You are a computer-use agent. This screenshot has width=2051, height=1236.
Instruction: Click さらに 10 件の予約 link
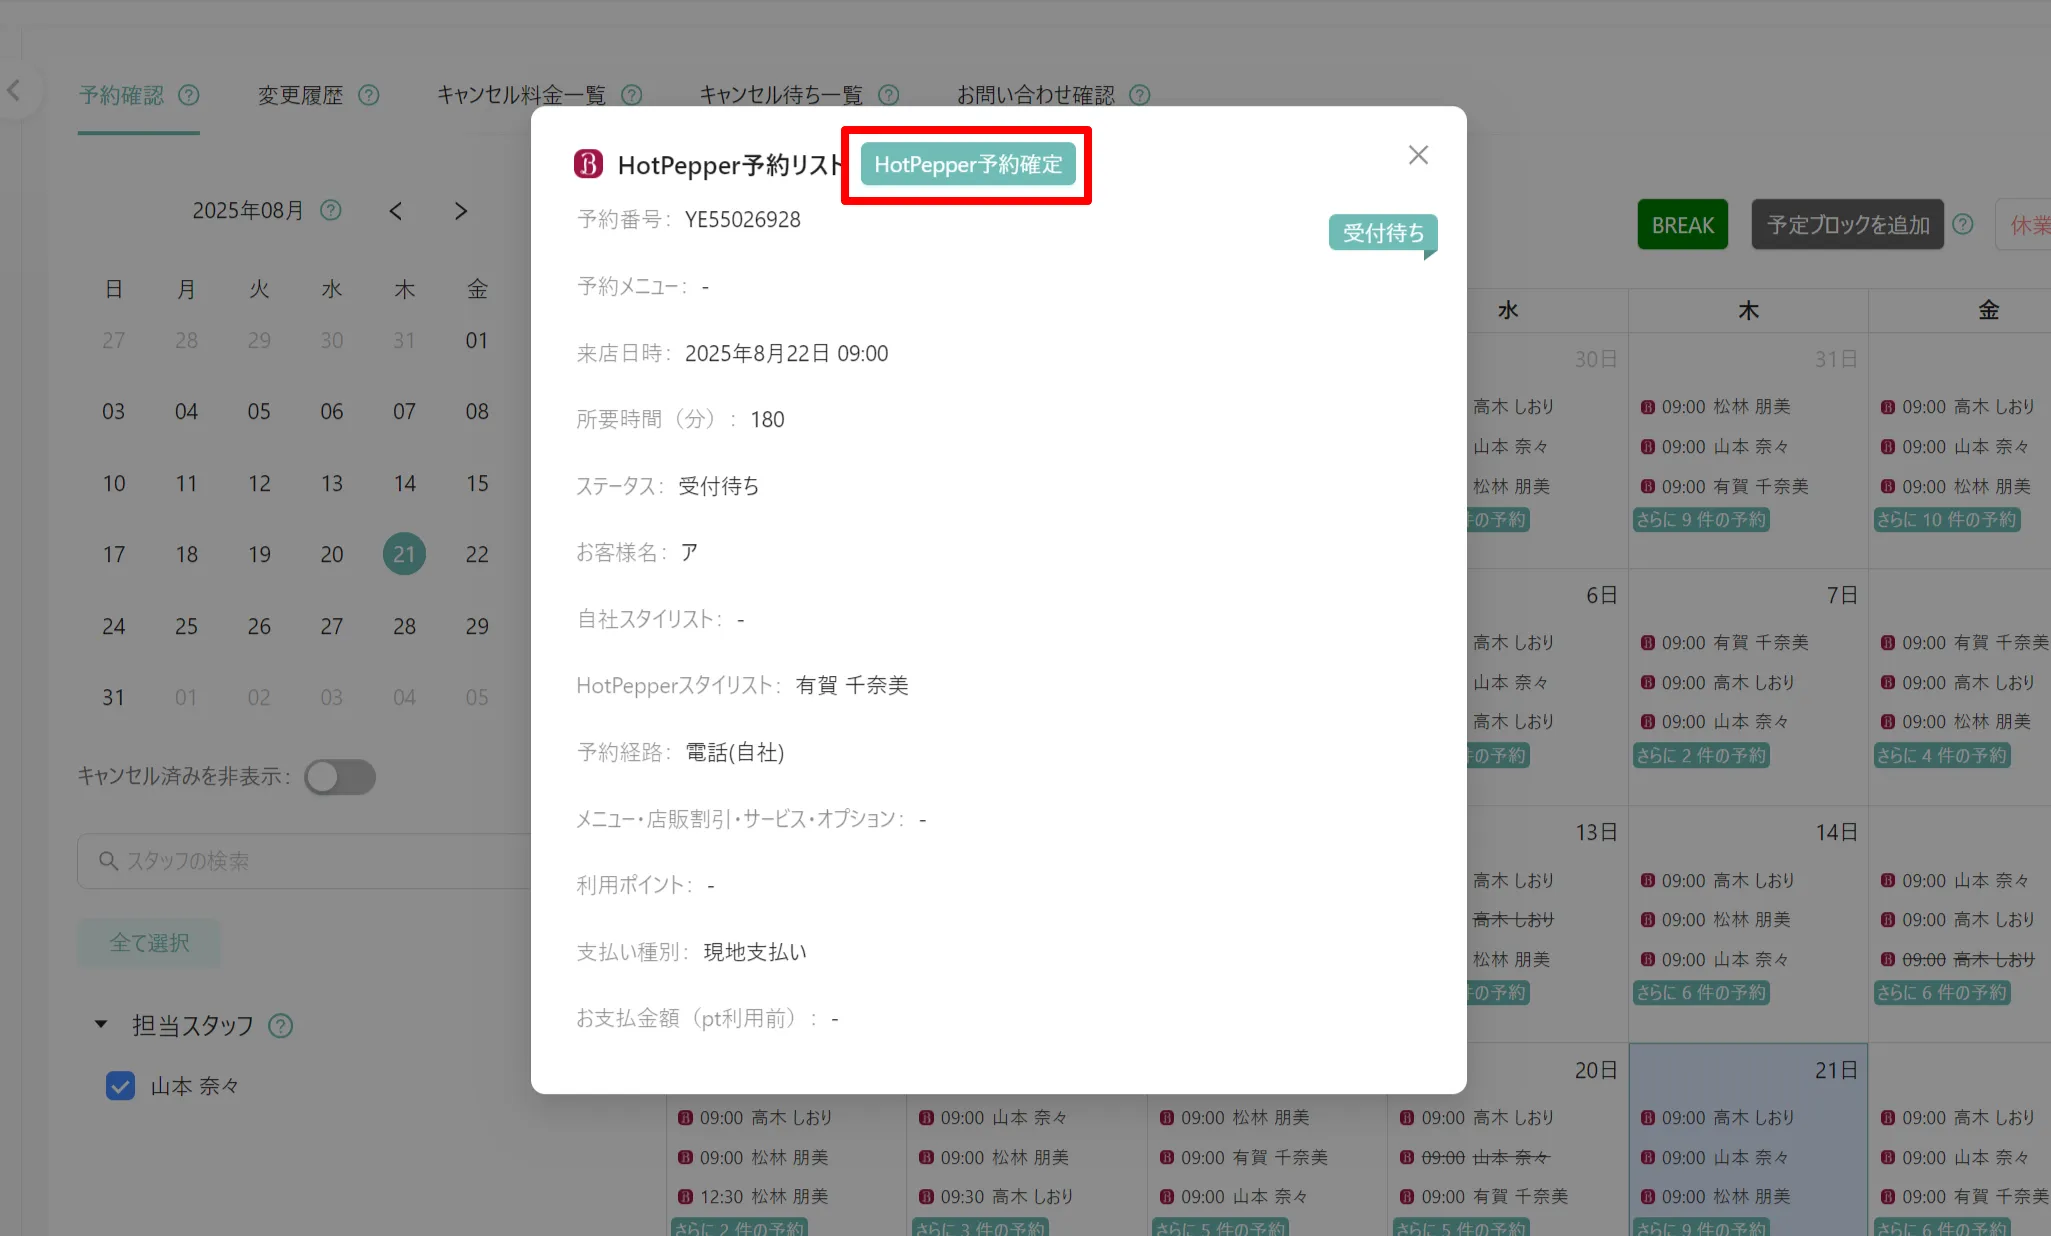1946,520
